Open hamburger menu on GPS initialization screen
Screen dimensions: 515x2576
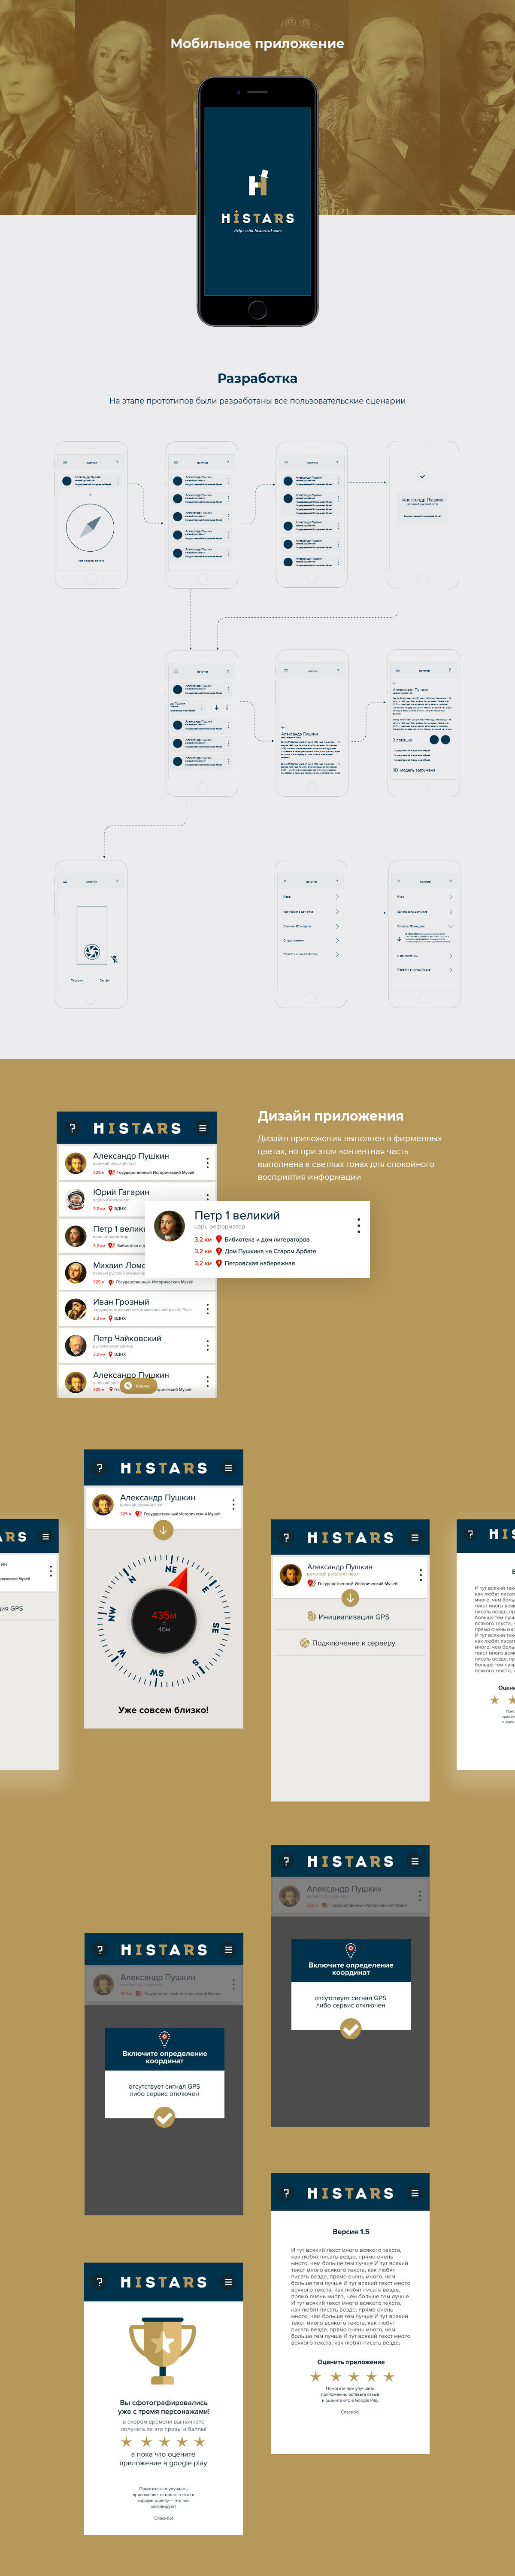click(x=415, y=1538)
